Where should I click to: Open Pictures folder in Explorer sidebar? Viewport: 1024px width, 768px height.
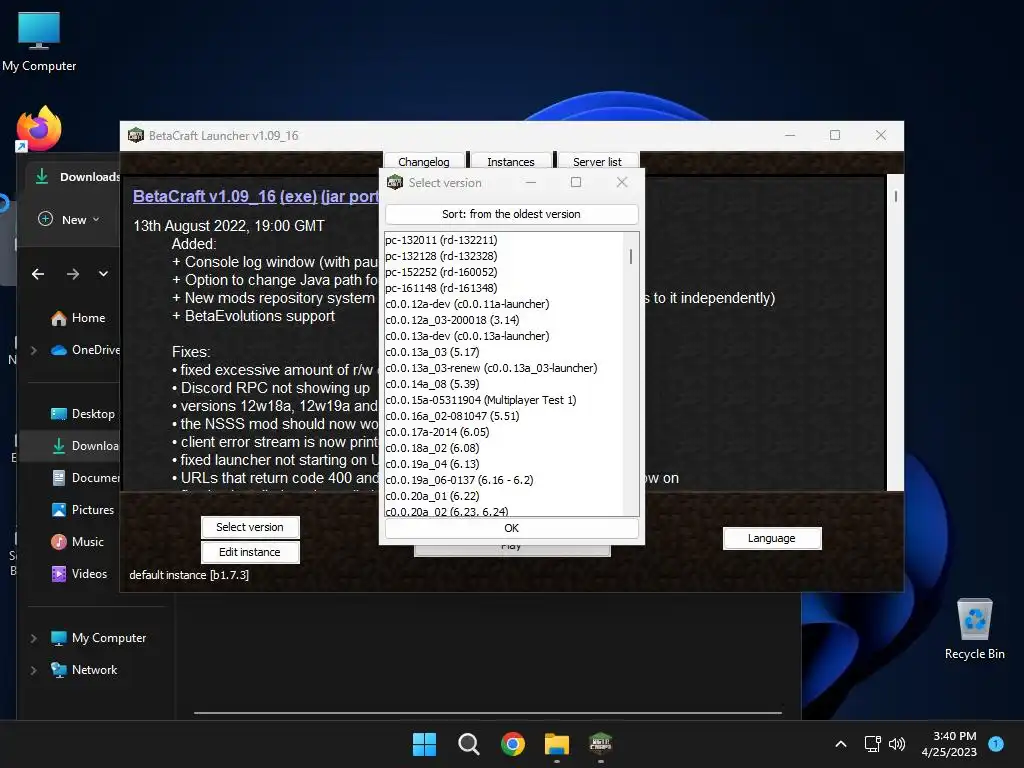pyautogui.click(x=83, y=510)
